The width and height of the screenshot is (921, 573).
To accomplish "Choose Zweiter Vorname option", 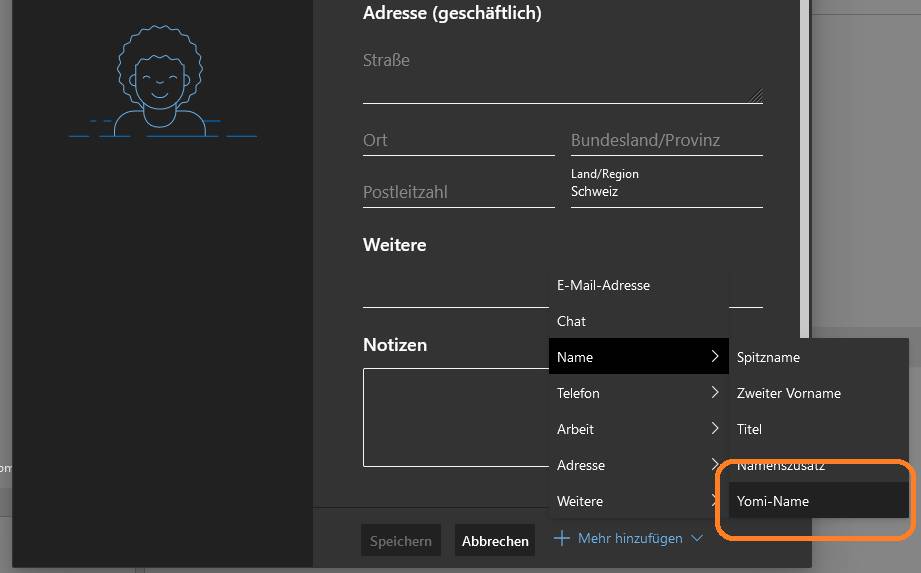I will click(x=788, y=393).
